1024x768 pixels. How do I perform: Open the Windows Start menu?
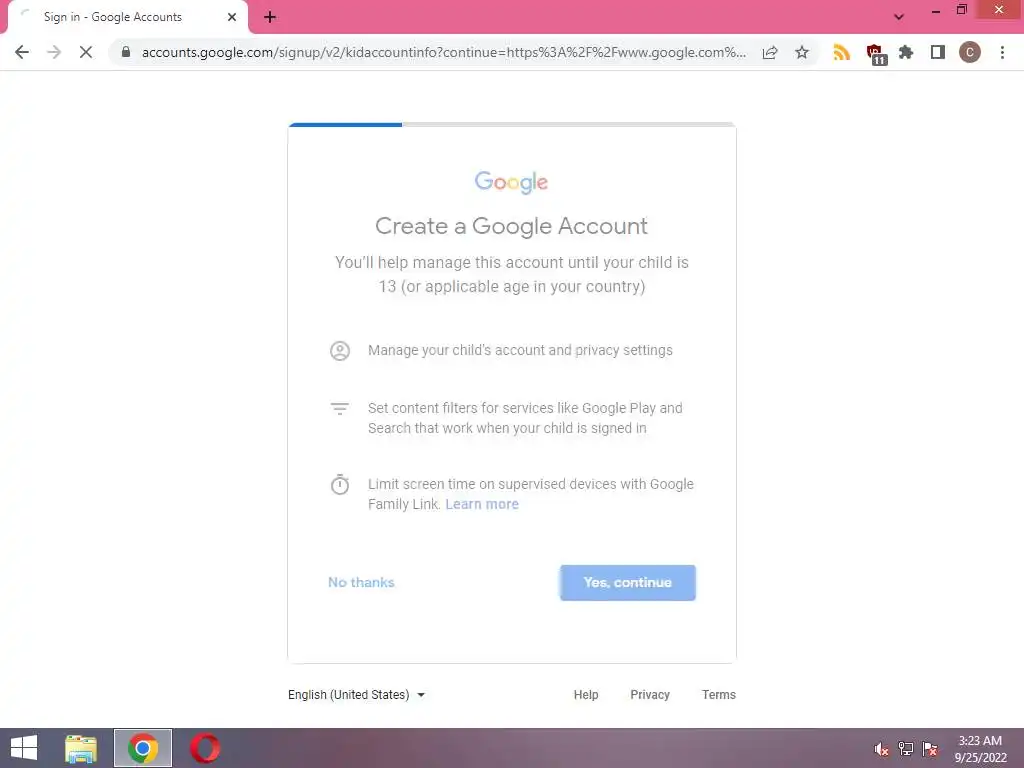[24, 748]
